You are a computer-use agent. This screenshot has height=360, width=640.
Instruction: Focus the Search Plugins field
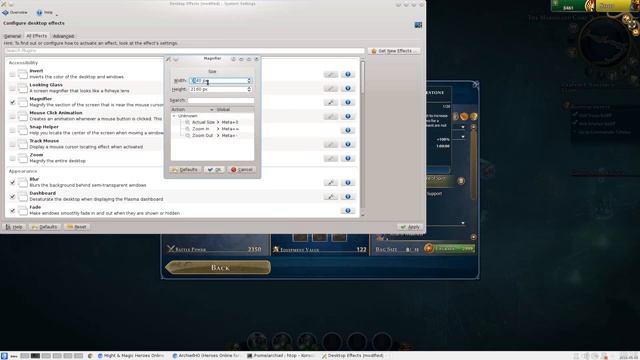(184, 51)
